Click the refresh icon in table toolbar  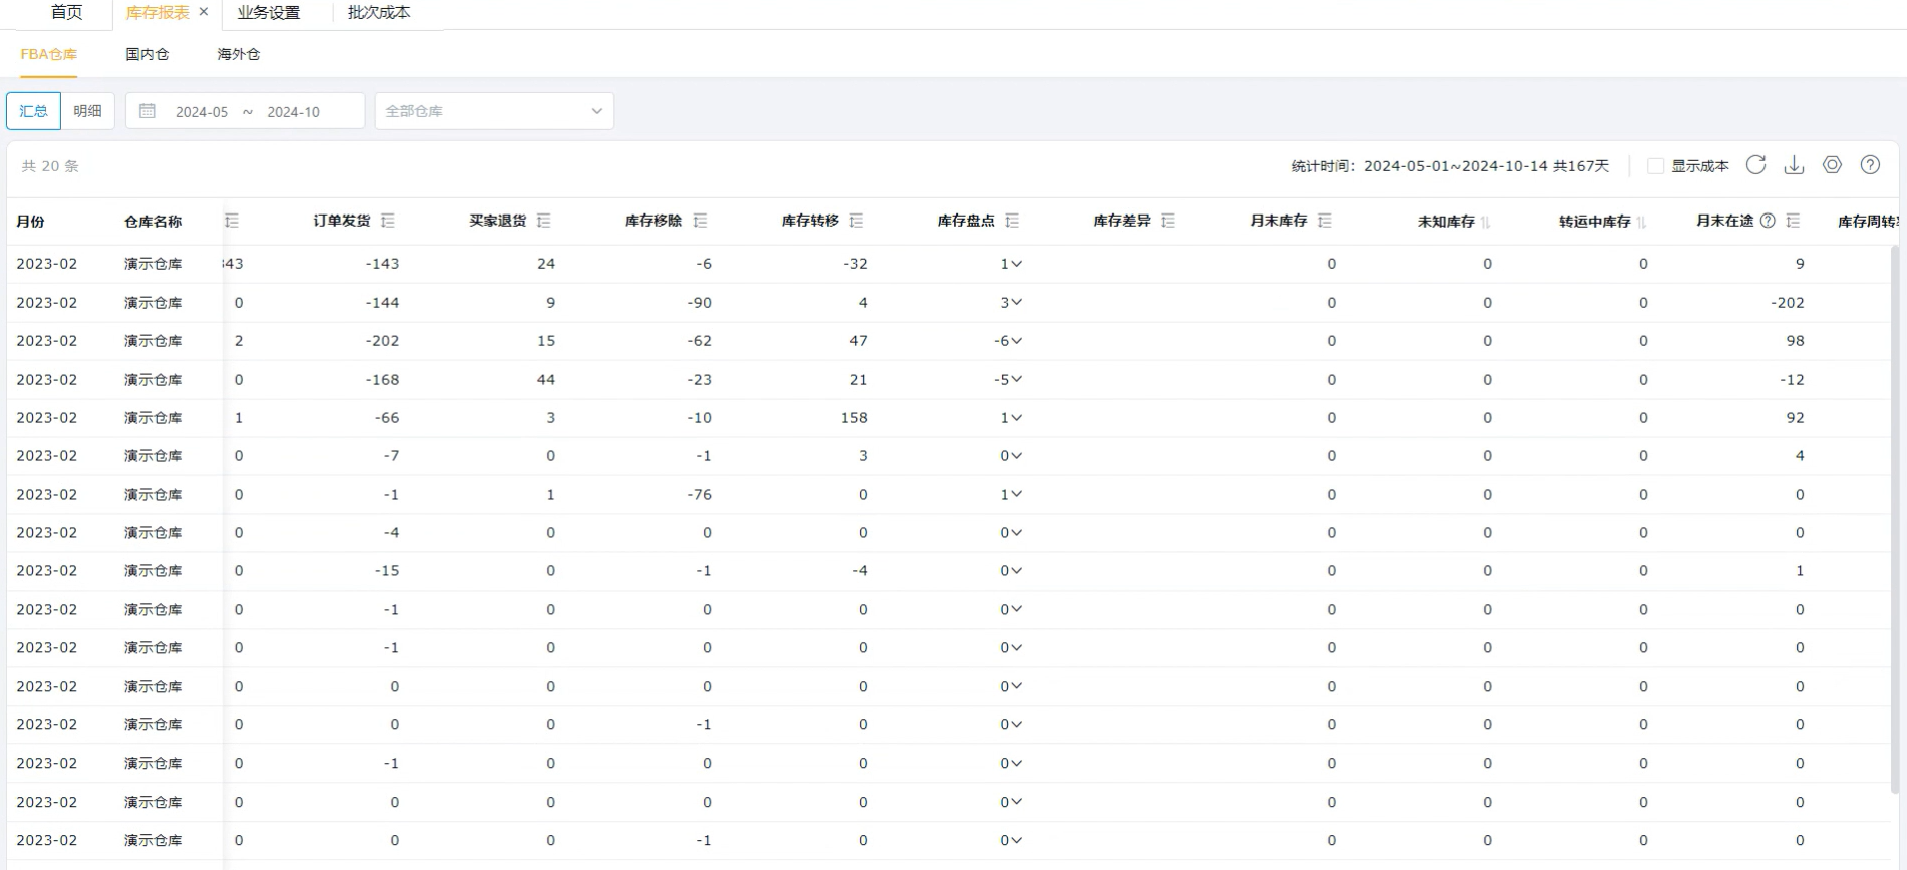(1755, 165)
